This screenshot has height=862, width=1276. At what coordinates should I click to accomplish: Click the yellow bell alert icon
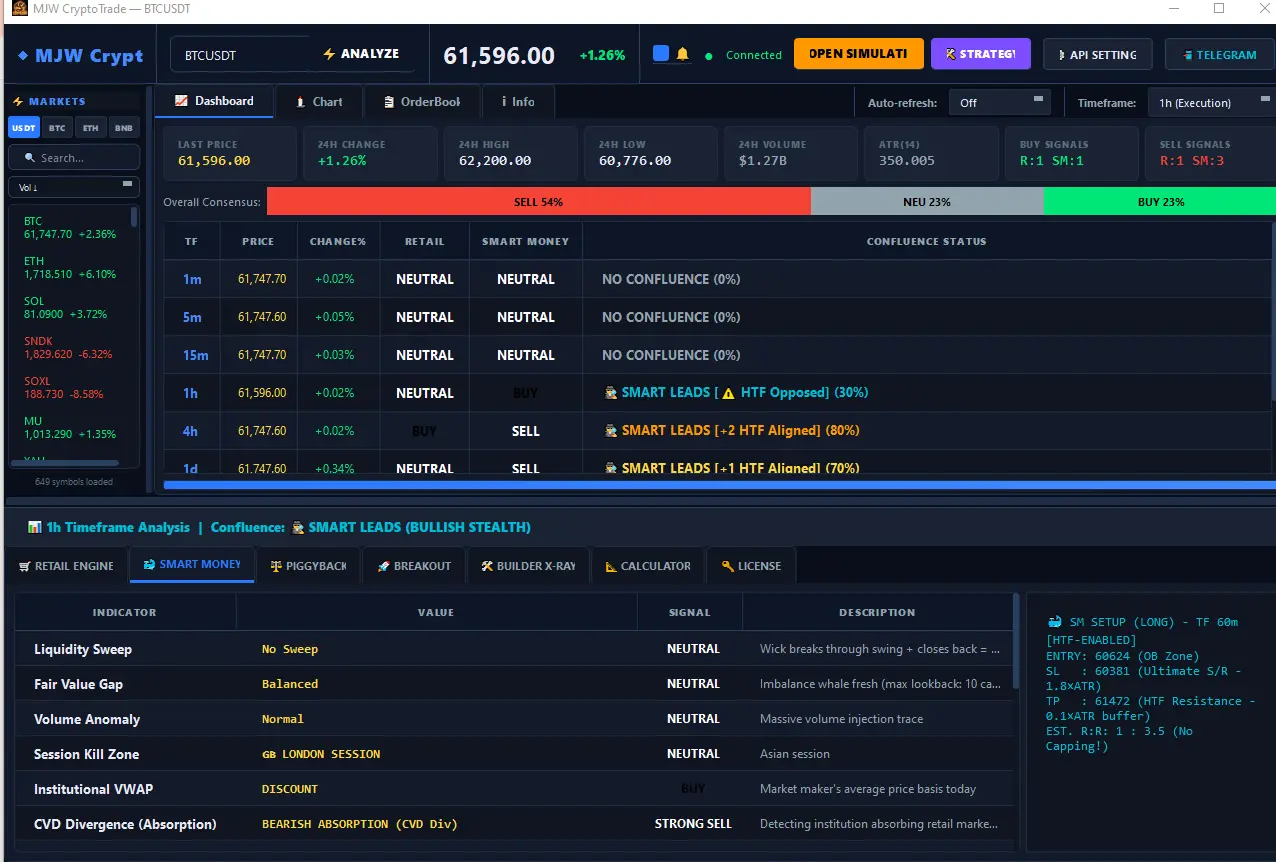coord(683,54)
